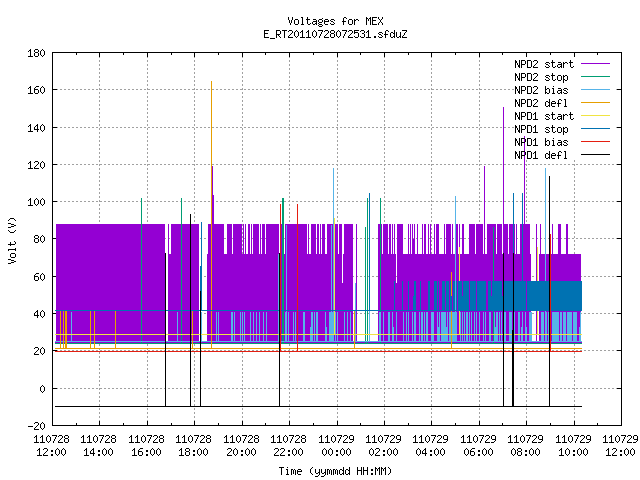Click the x-axis tick label 110729 00:00
The image size is (640, 480).
coord(336,446)
